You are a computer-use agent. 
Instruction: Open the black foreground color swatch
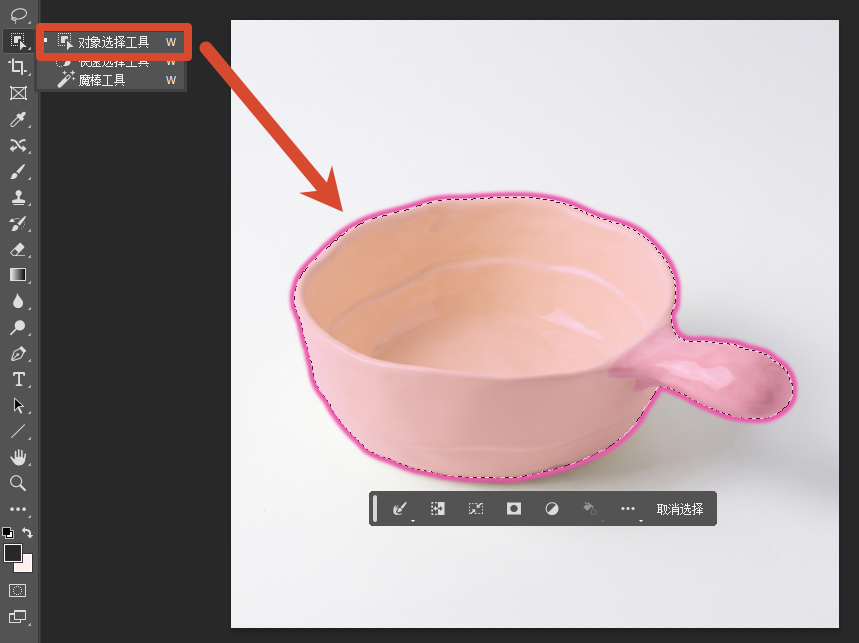click(x=13, y=553)
